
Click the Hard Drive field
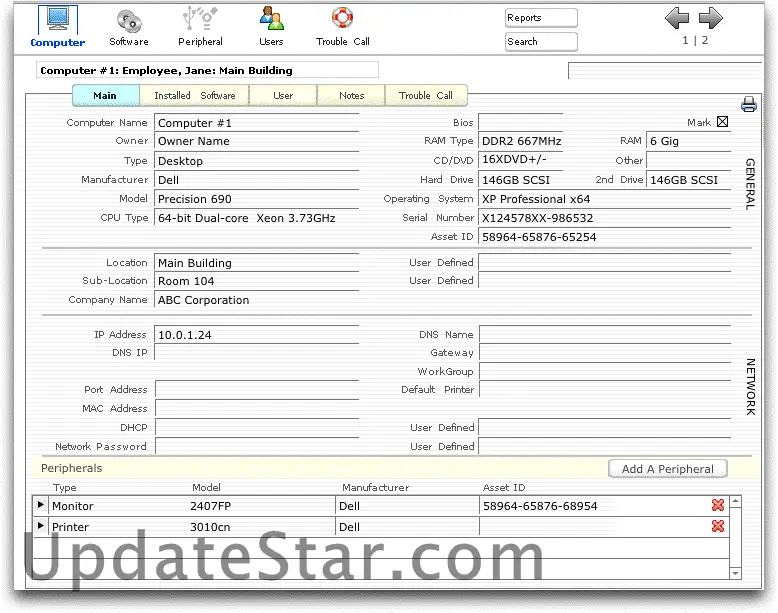(x=520, y=180)
